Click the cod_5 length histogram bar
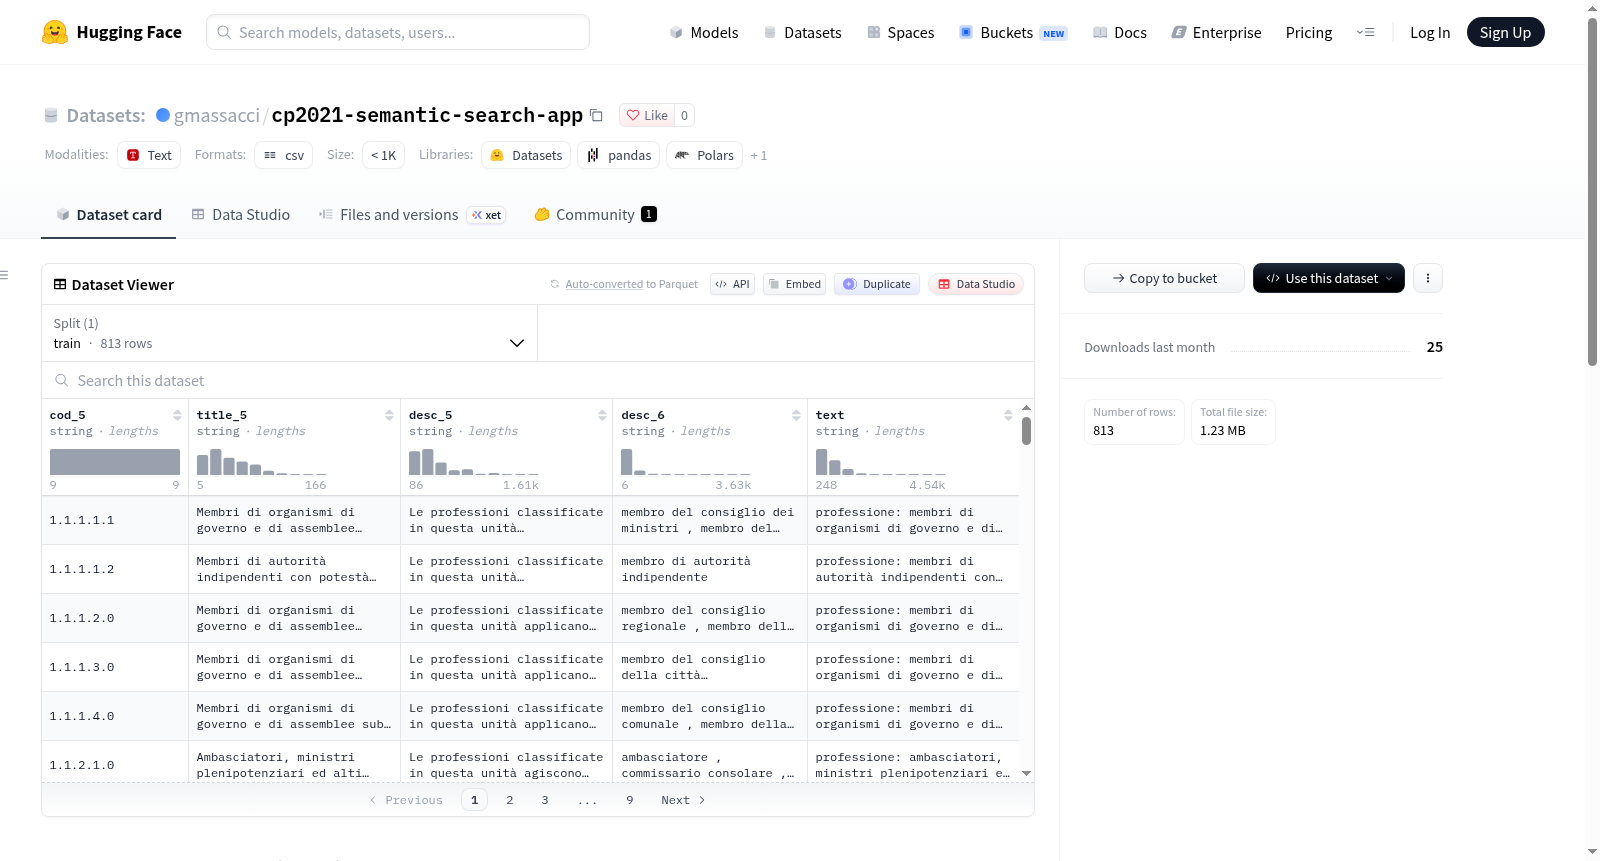 [x=115, y=461]
